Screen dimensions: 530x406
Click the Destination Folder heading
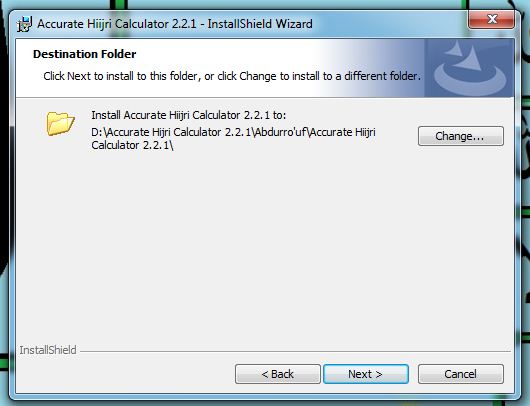[85, 54]
